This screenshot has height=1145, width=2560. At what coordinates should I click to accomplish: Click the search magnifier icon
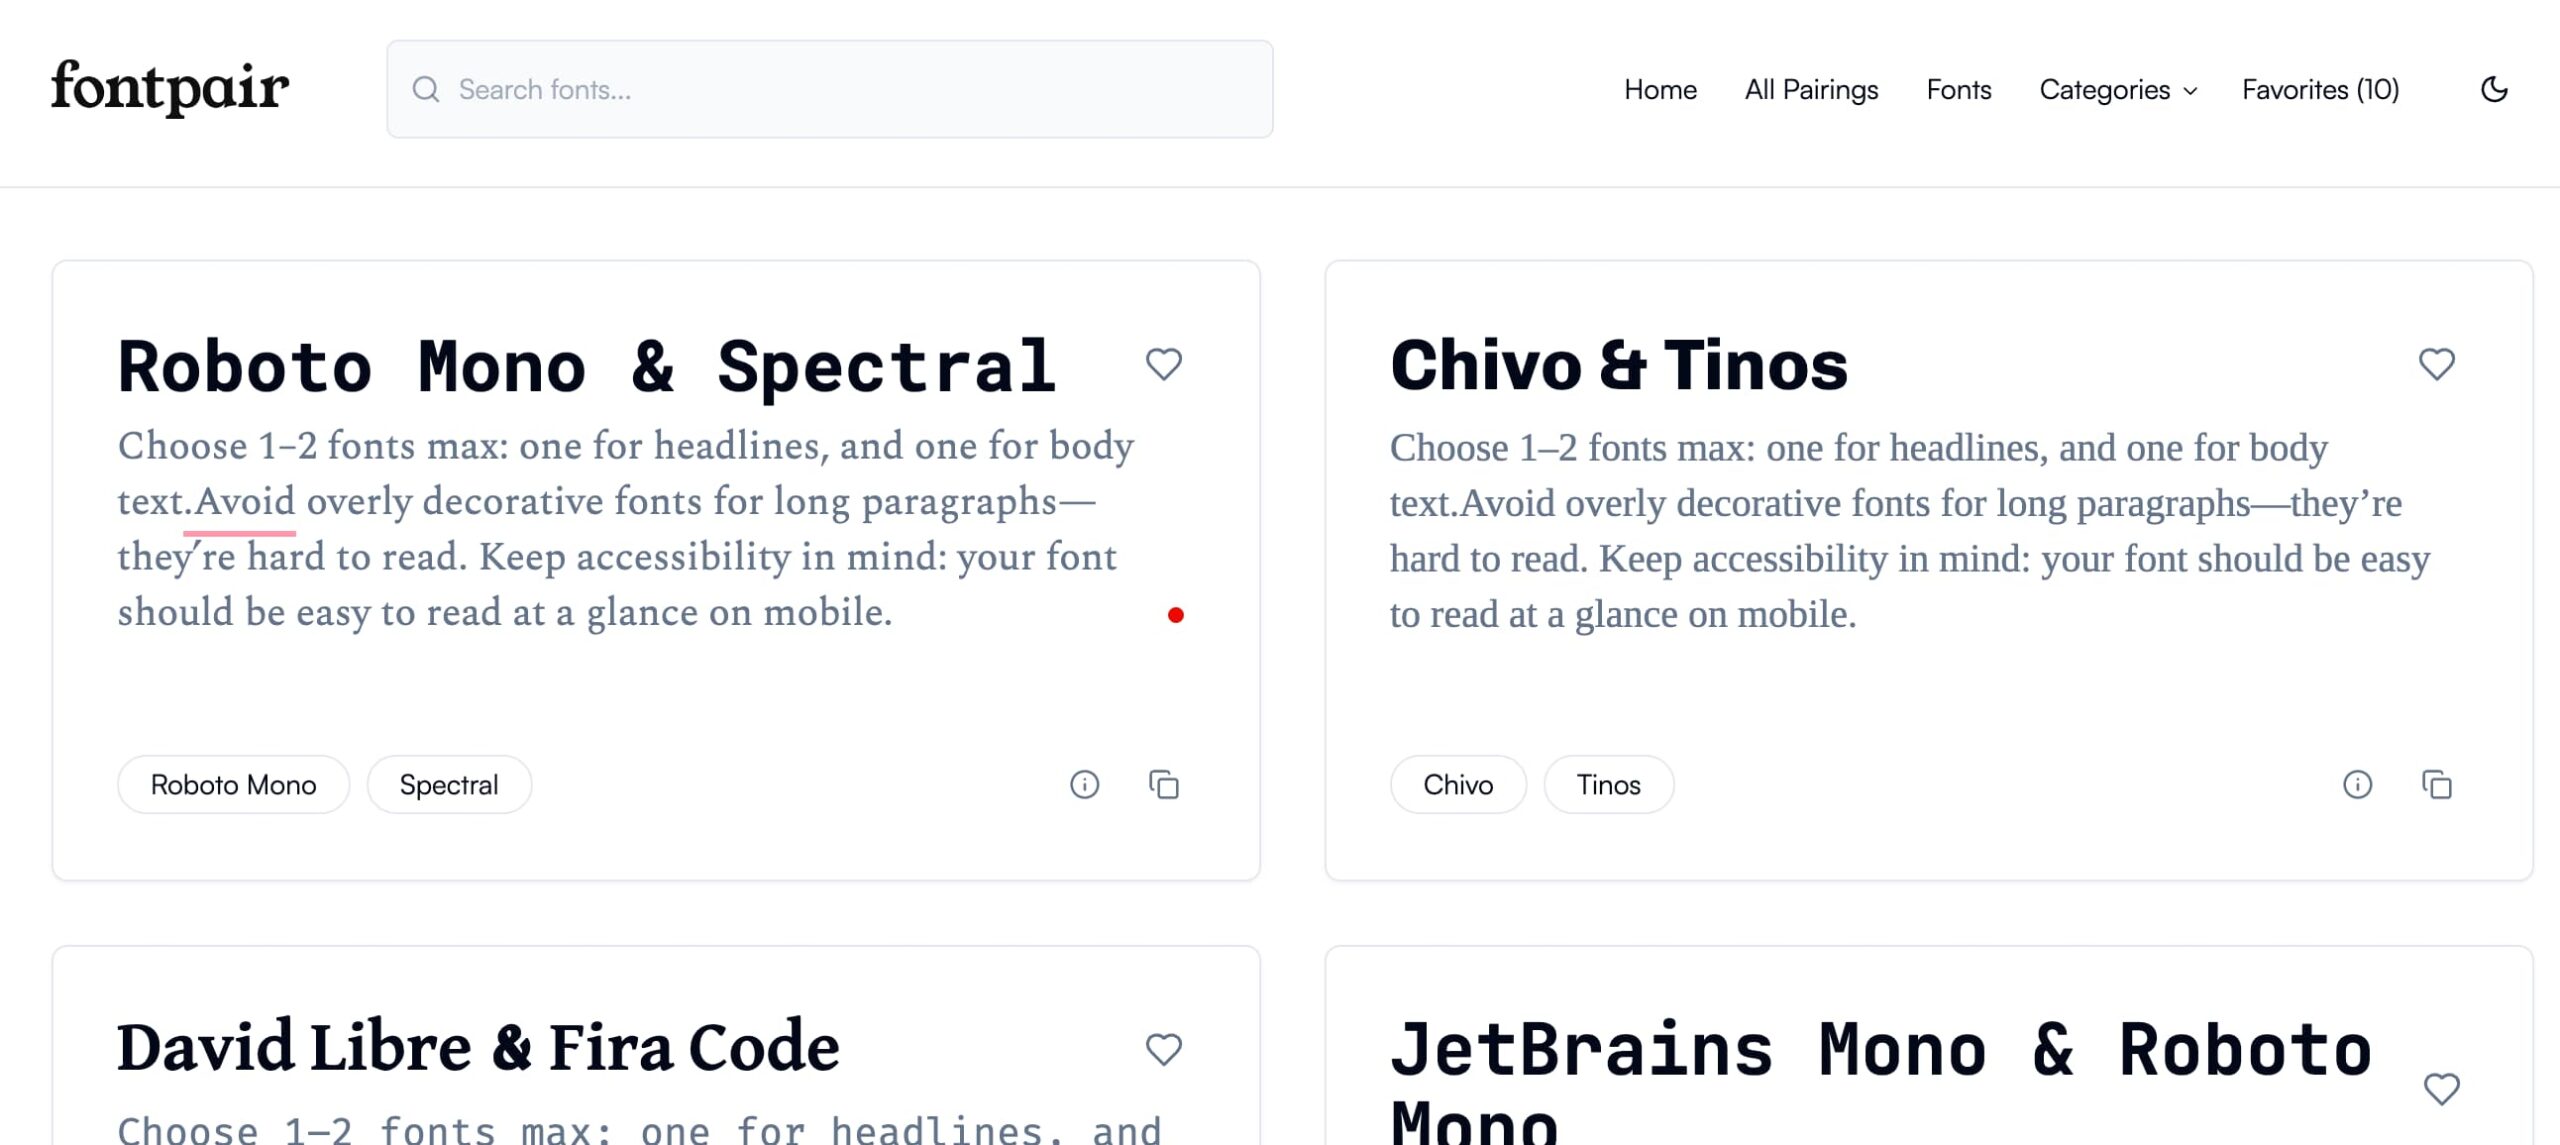427,89
